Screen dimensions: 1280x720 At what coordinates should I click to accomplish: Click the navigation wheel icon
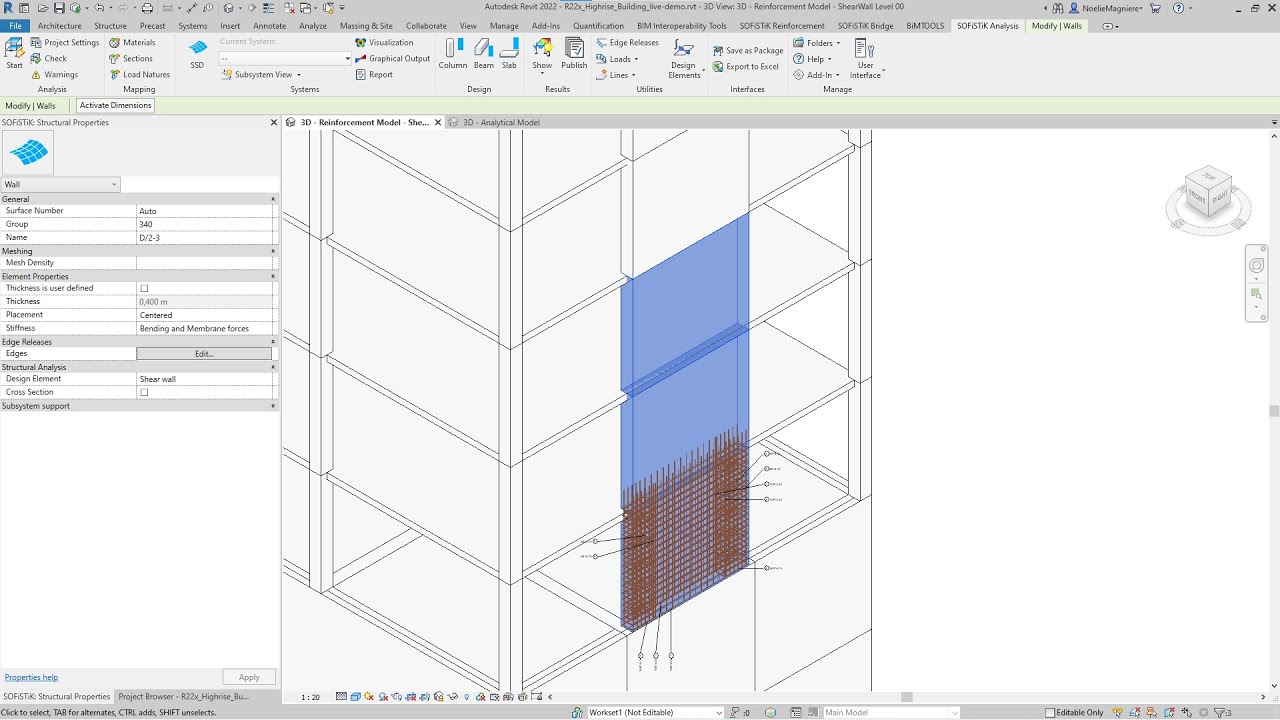point(1257,265)
